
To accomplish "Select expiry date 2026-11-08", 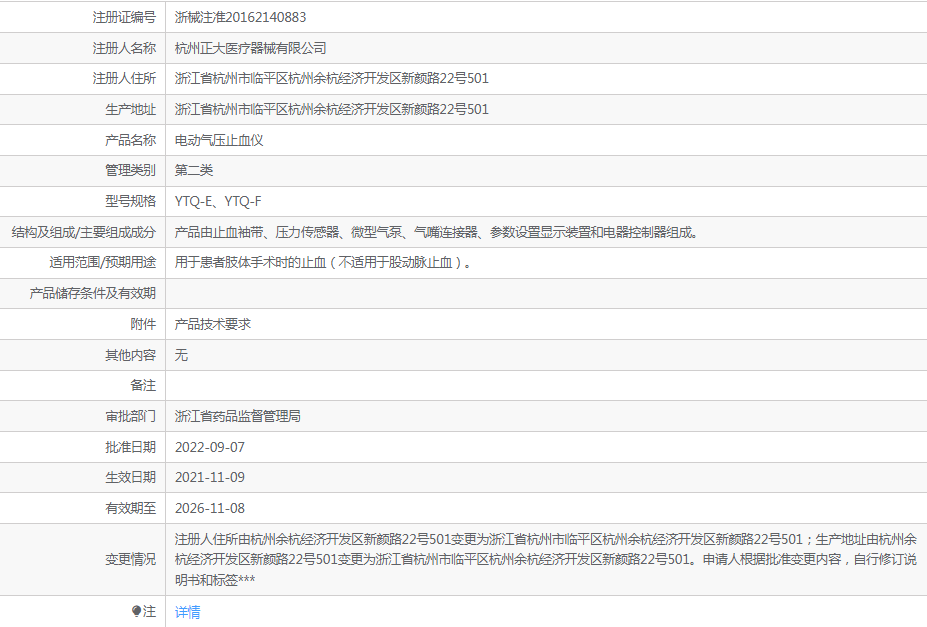I will 210,508.
